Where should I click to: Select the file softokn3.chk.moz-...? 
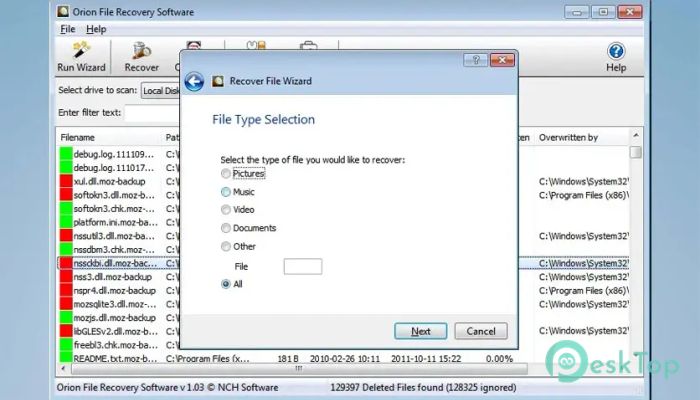pyautogui.click(x=114, y=208)
